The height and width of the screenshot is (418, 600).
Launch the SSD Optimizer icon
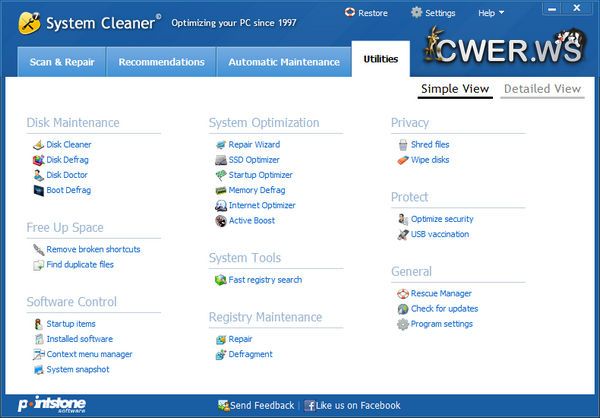[x=220, y=160]
